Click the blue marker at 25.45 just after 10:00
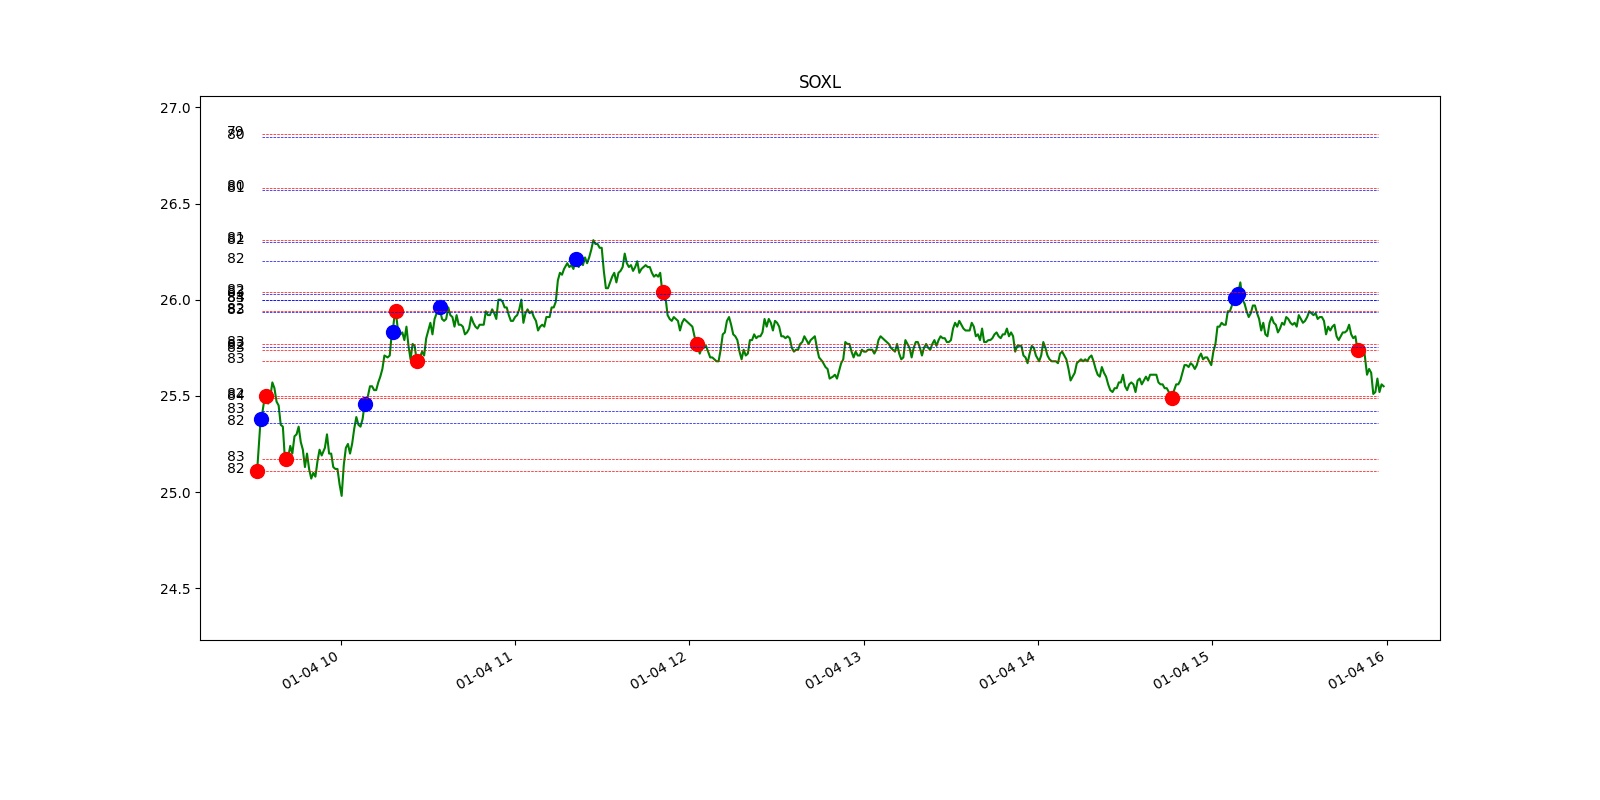The width and height of the screenshot is (1600, 800). tap(365, 404)
